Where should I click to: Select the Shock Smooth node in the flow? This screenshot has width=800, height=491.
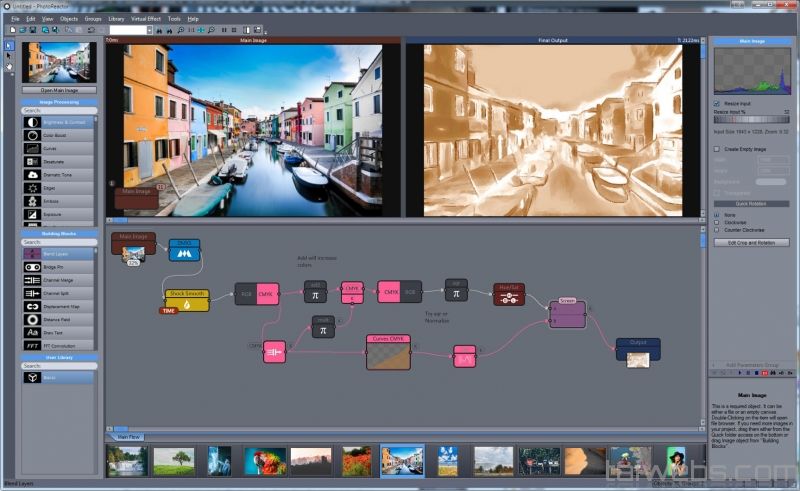[187, 298]
